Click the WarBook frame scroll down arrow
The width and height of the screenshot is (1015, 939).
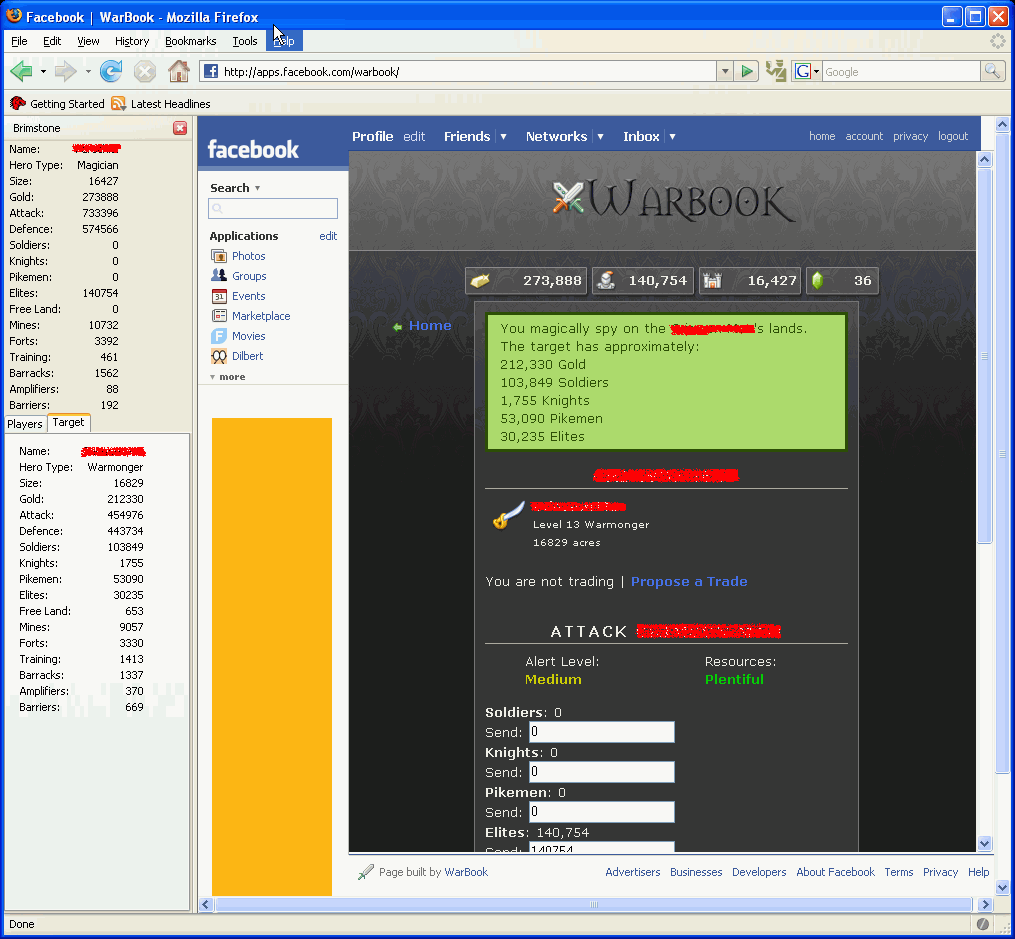pos(985,843)
